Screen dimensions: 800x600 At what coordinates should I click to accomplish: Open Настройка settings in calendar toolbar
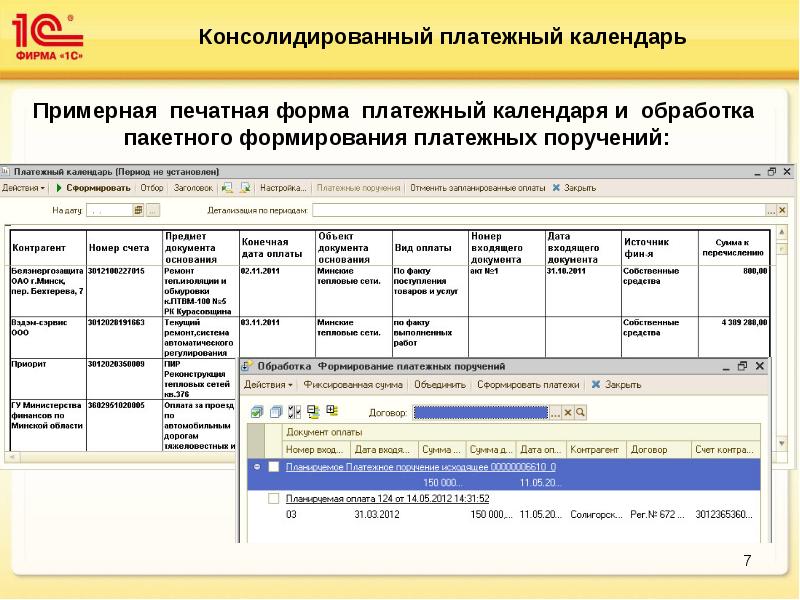[283, 187]
